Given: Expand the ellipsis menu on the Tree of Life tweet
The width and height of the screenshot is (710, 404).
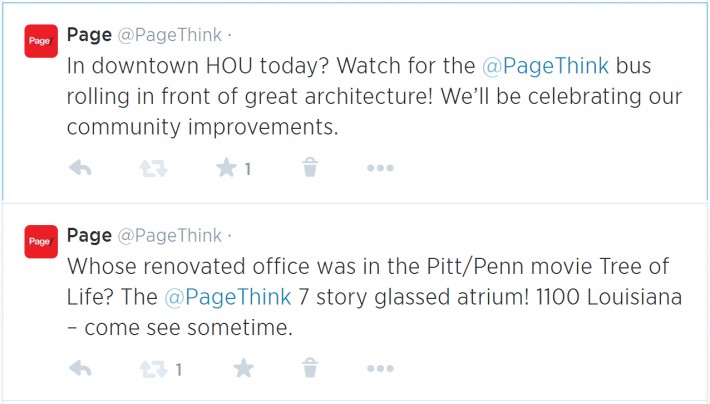Looking at the screenshot, I should tap(380, 369).
